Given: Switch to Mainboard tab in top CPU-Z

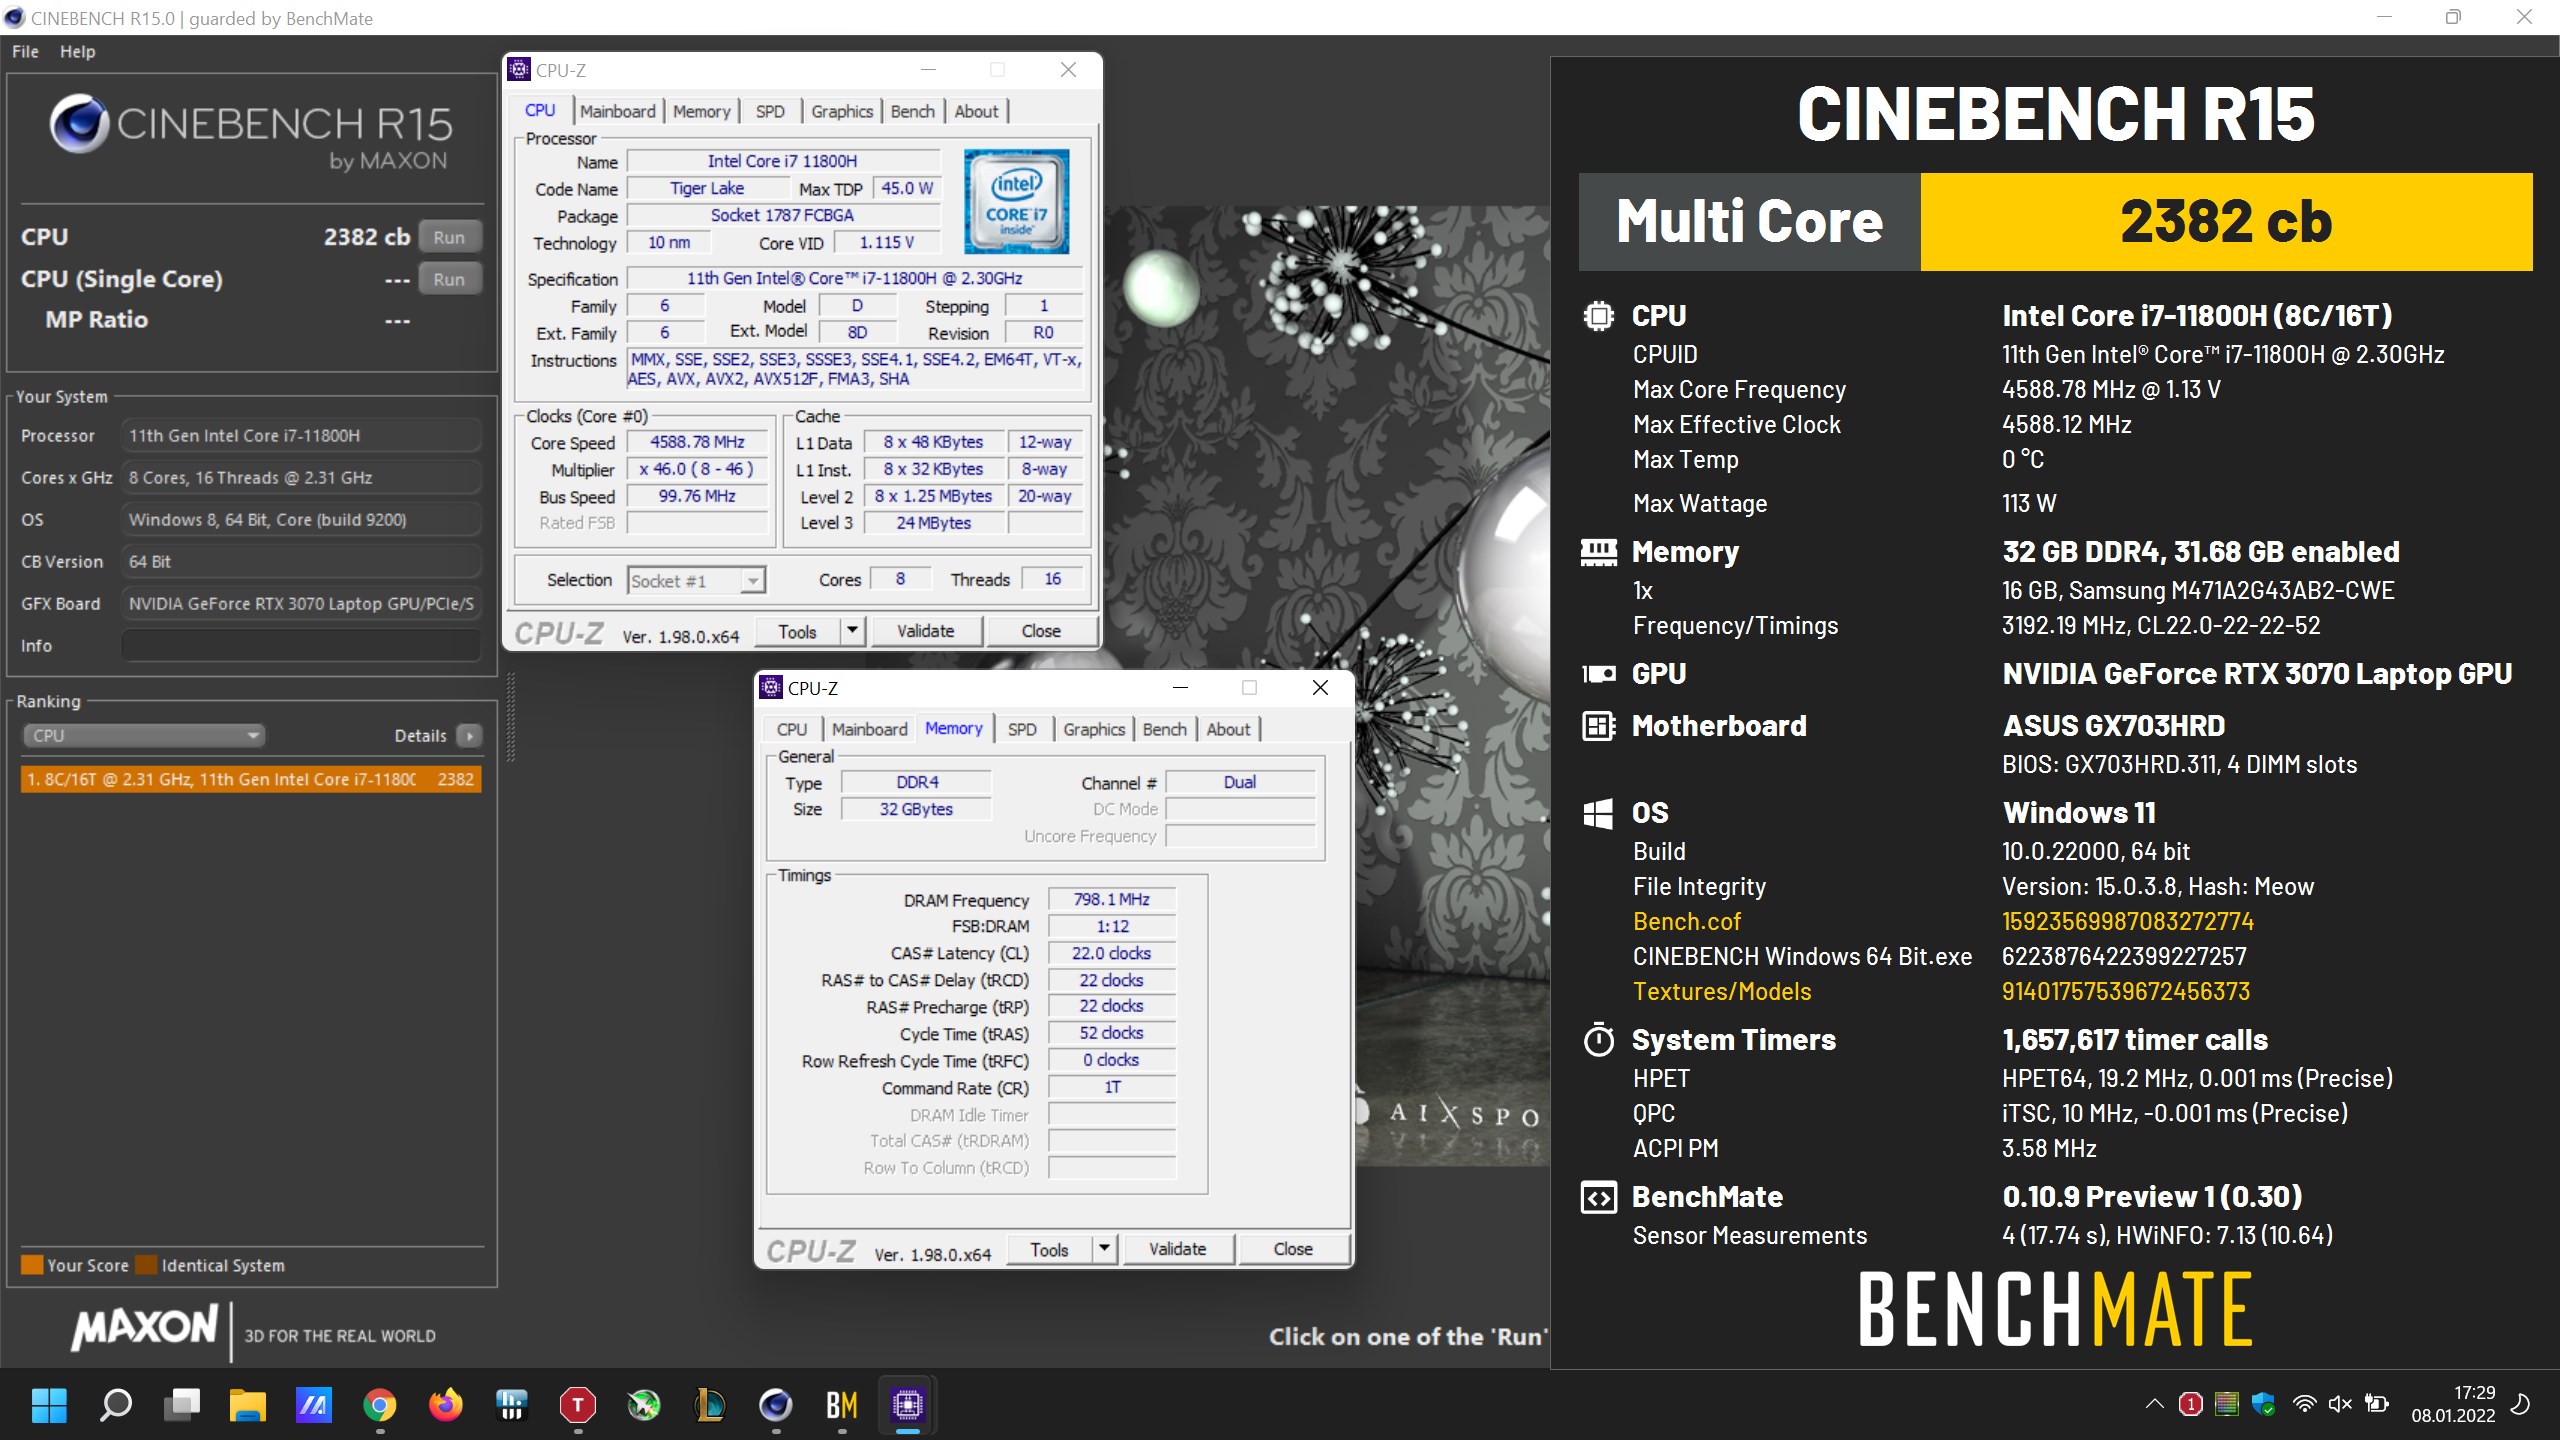Looking at the screenshot, I should (x=618, y=111).
